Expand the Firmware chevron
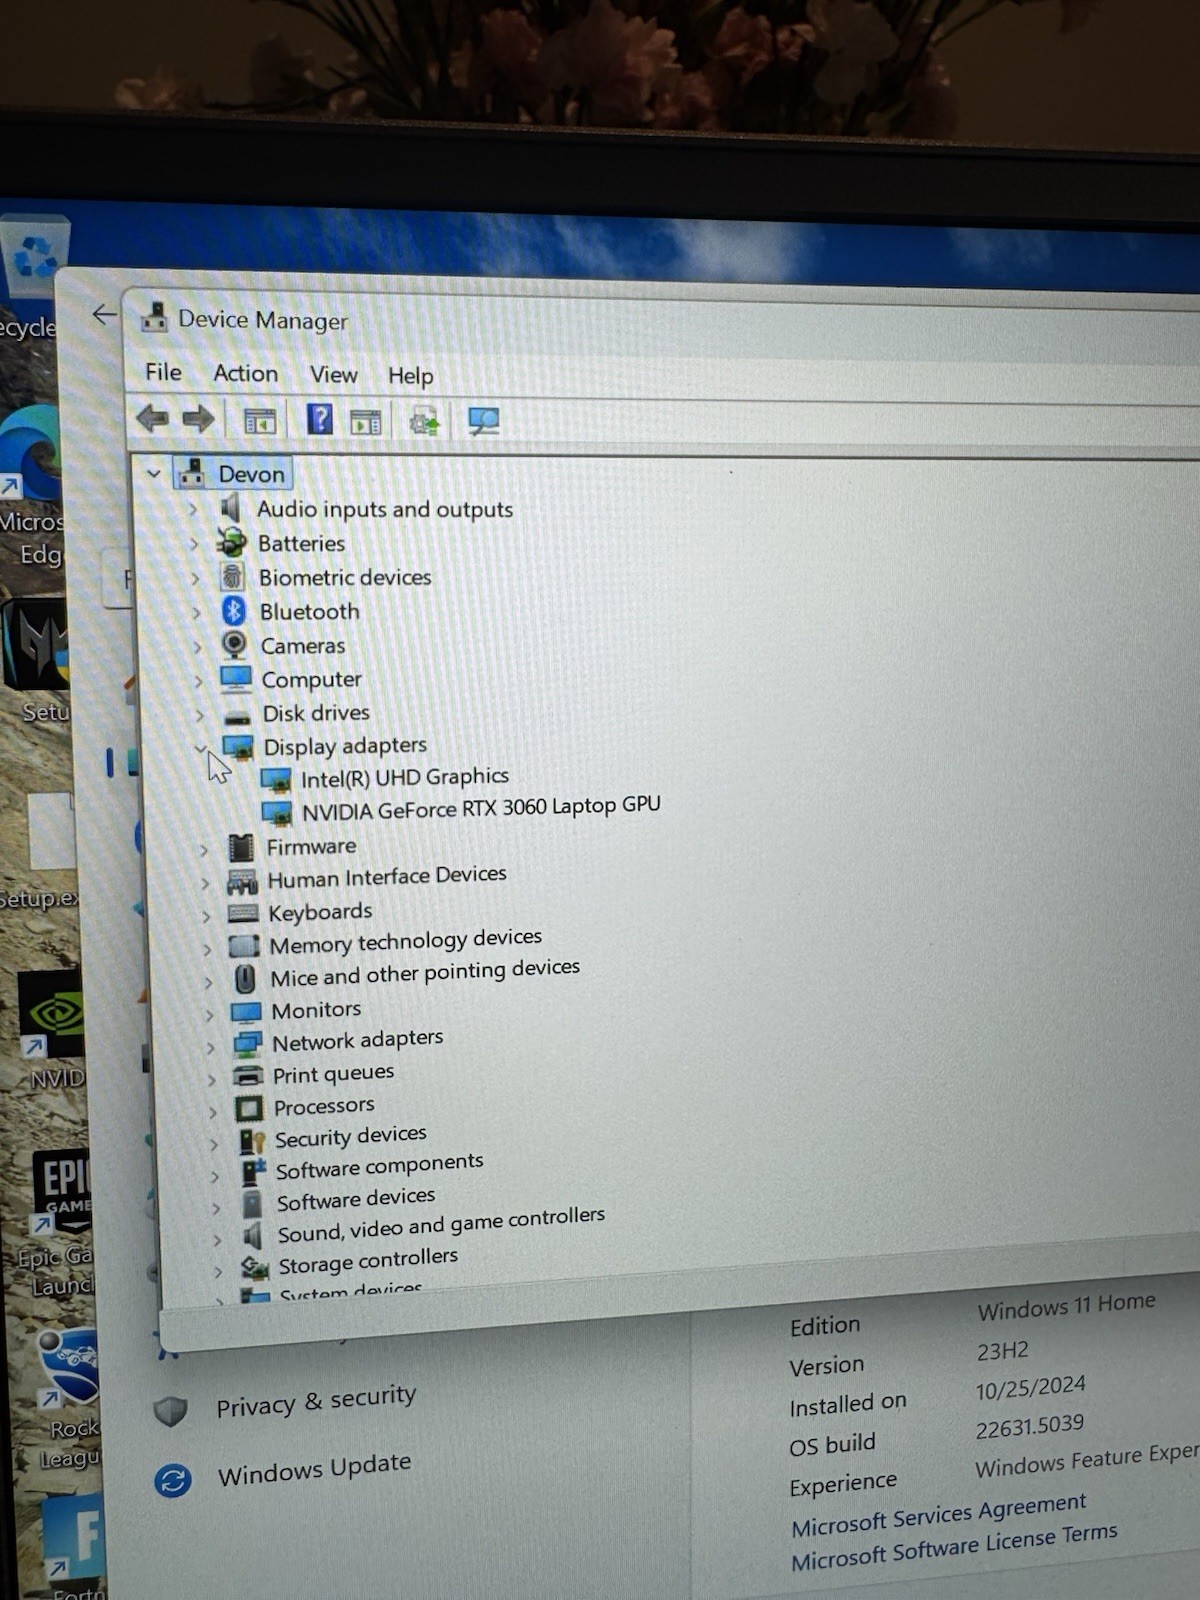Screen dimensions: 1200x1600 click(x=204, y=850)
